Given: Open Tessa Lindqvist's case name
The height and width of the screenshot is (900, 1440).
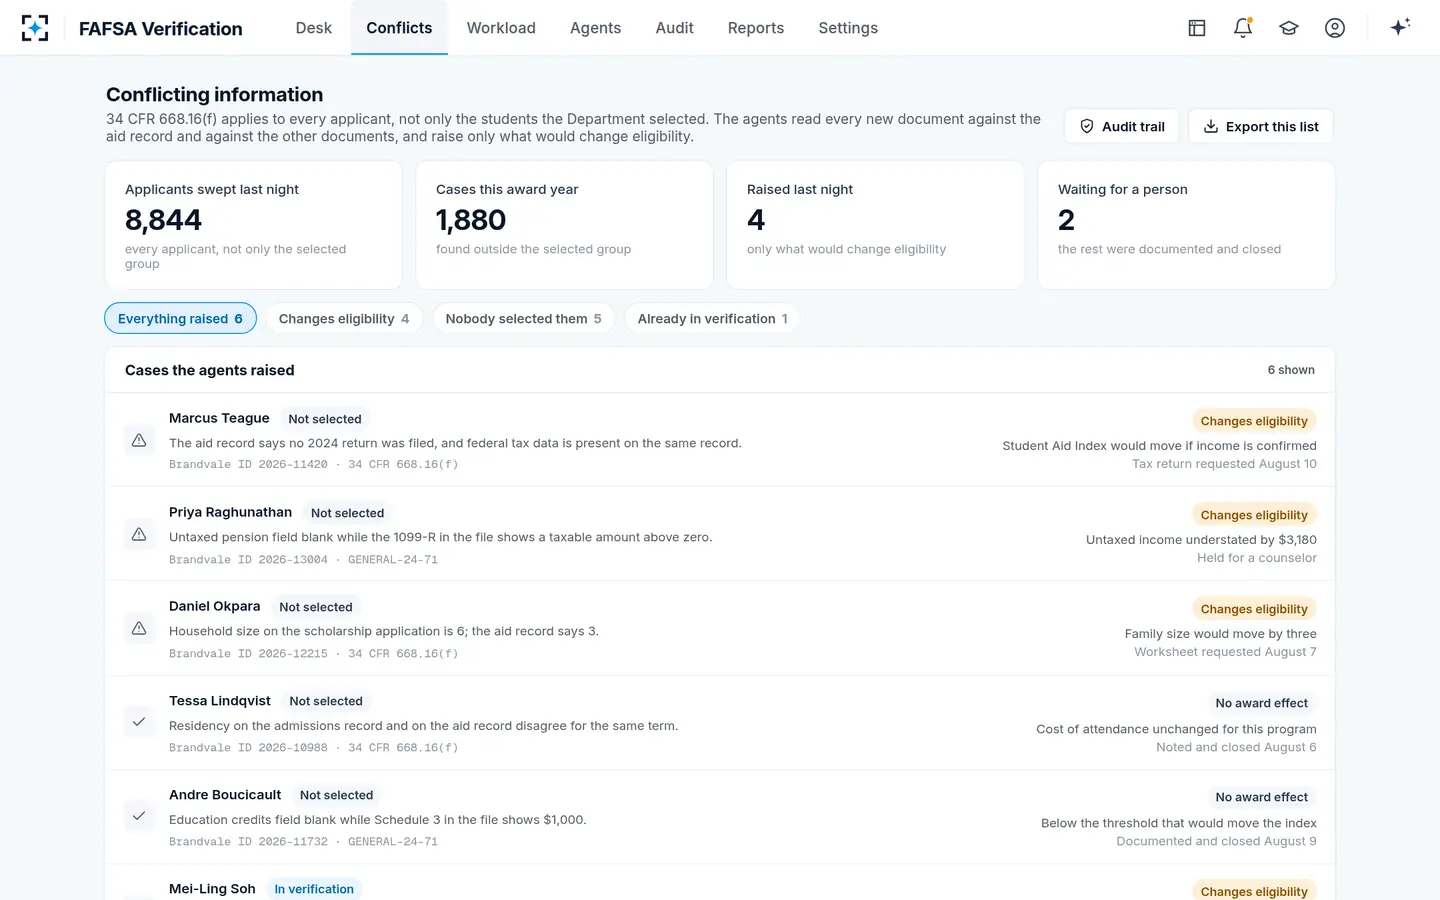Looking at the screenshot, I should click(220, 700).
